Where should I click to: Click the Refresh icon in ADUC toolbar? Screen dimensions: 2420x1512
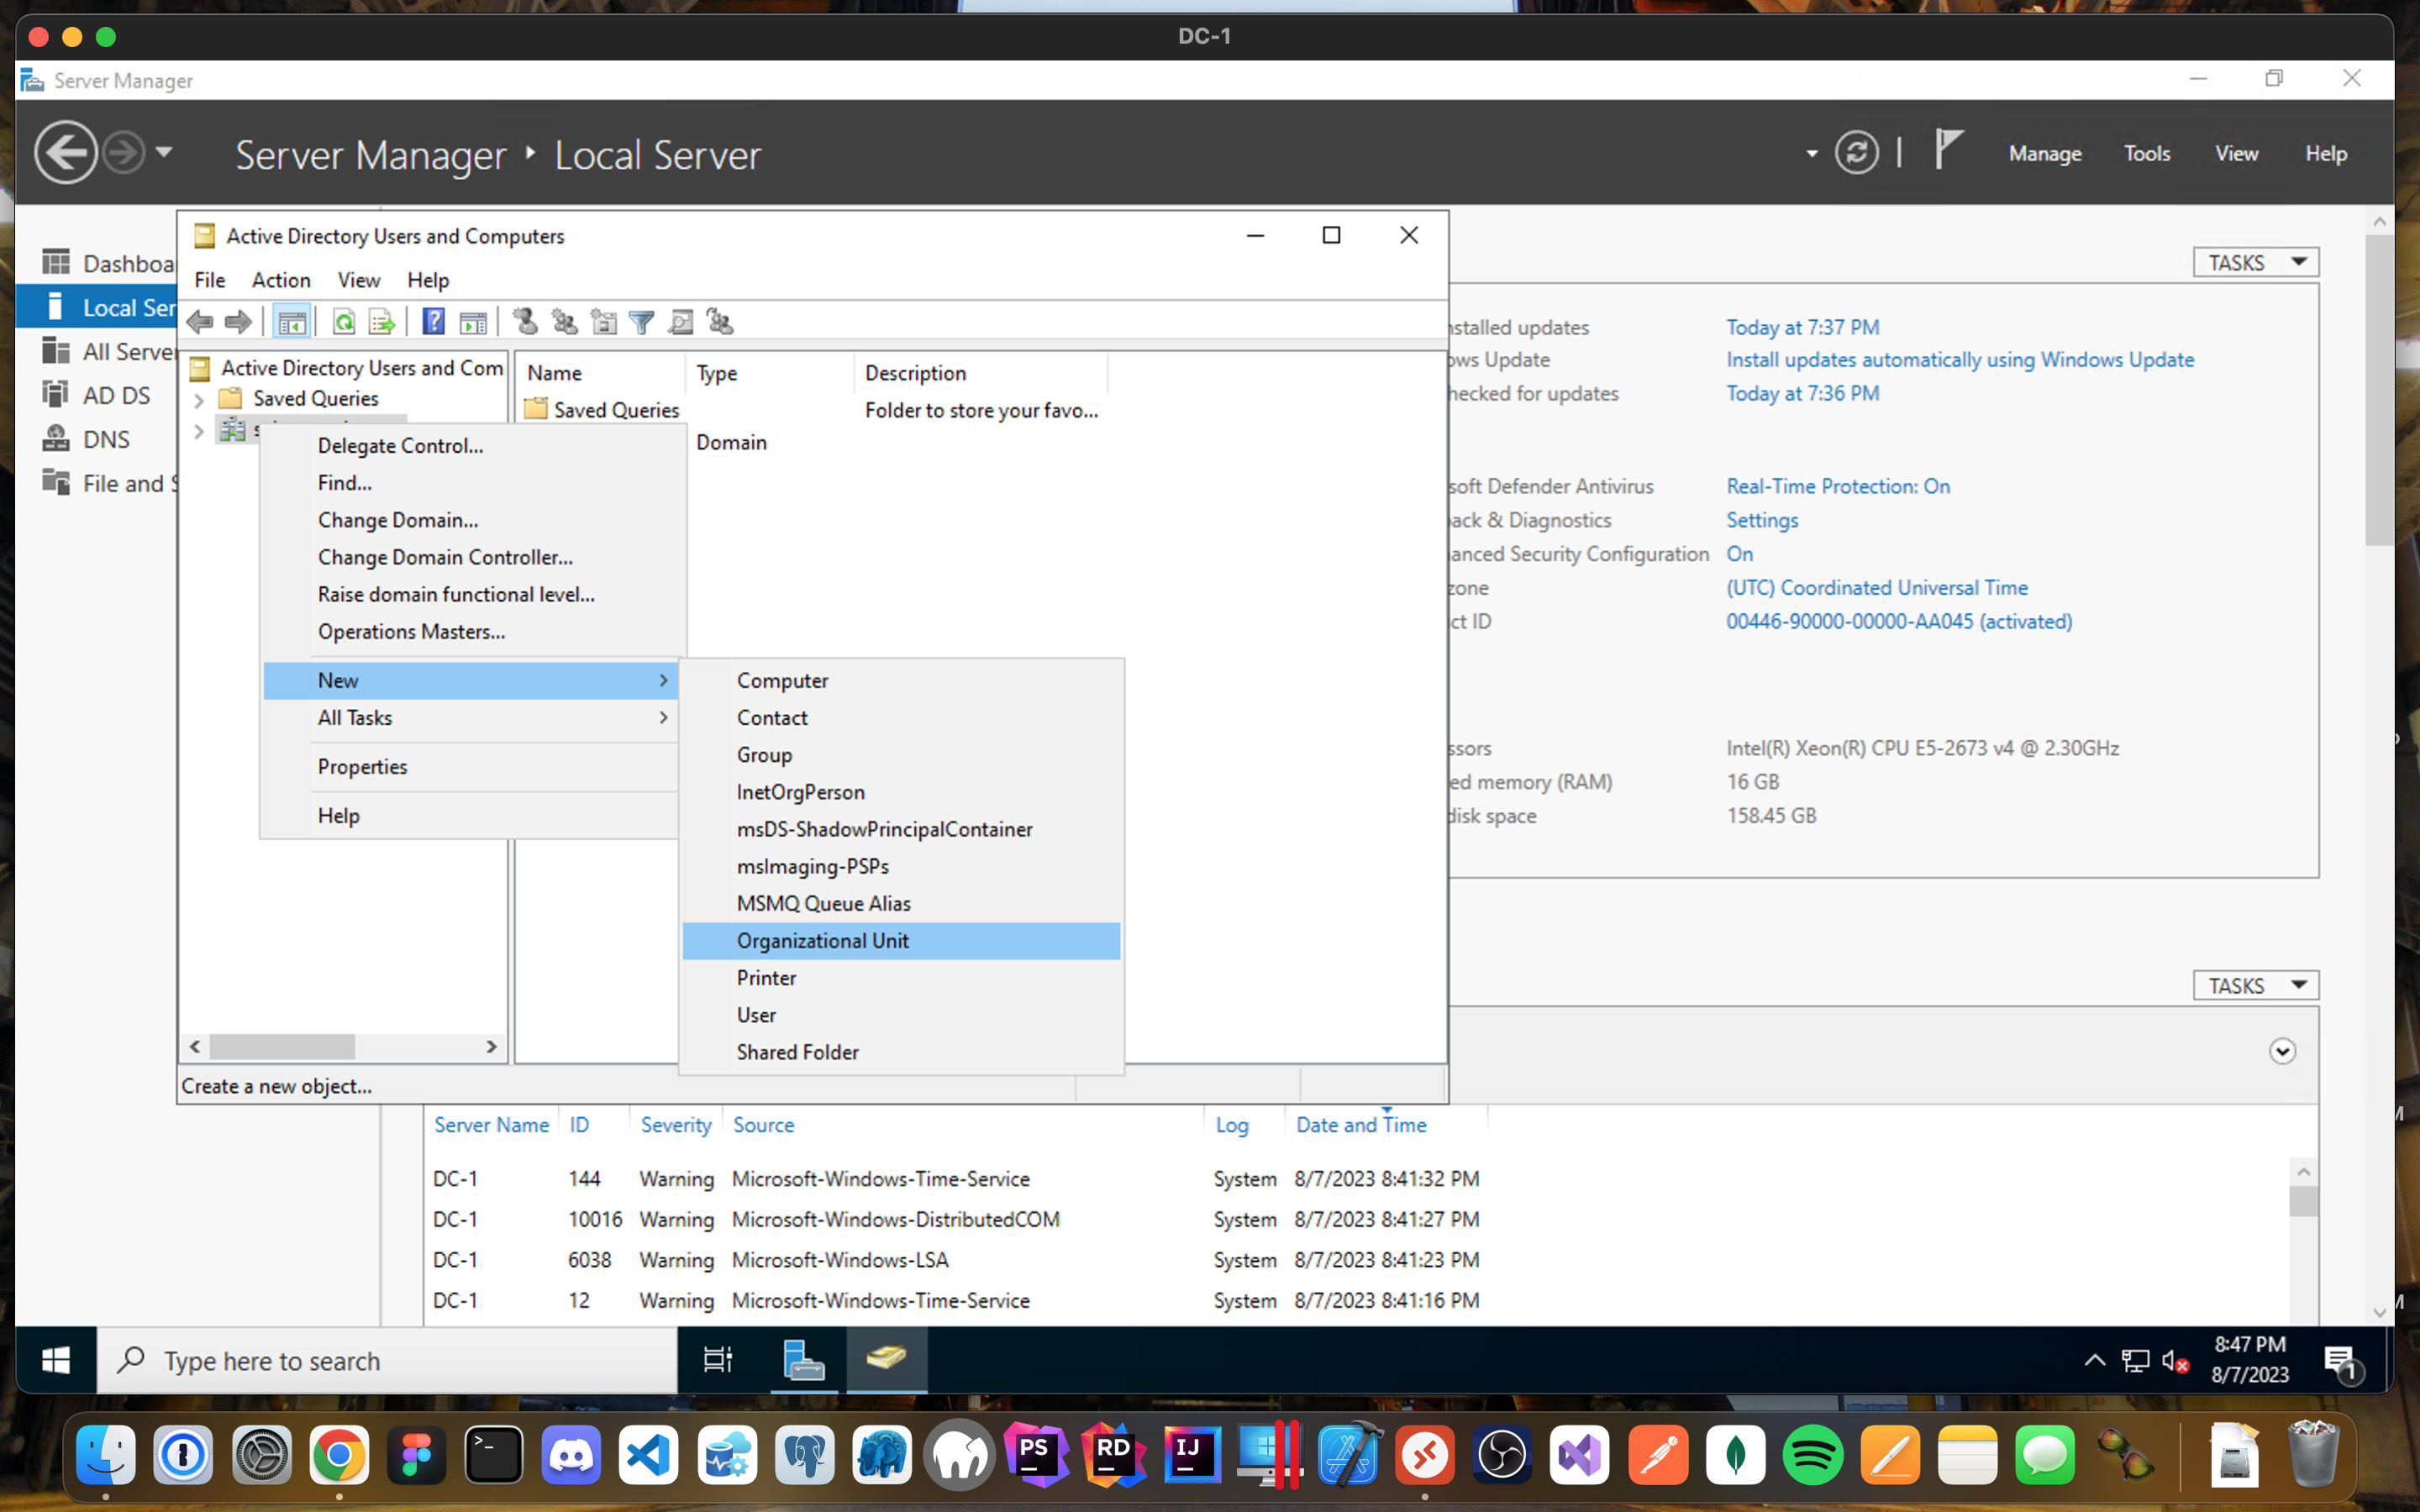tap(343, 322)
